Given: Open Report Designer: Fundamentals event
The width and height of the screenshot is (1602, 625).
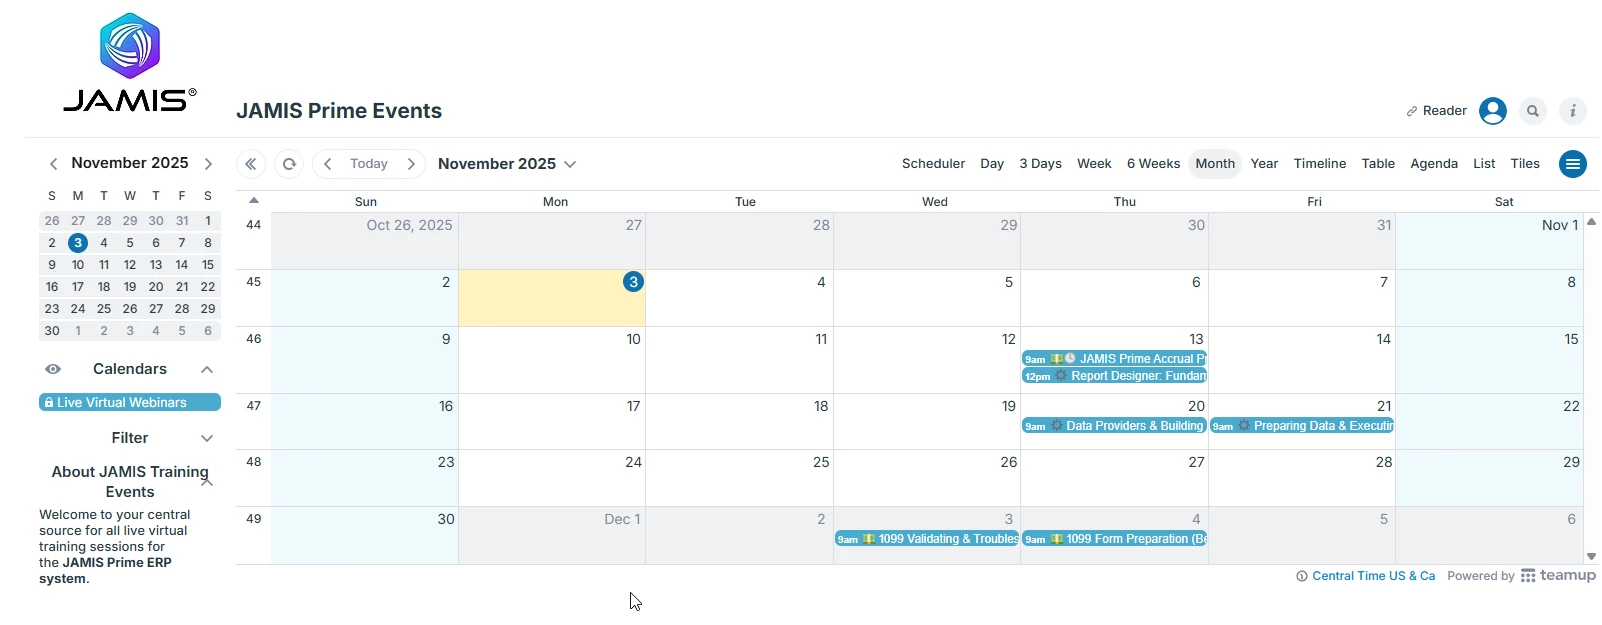Looking at the screenshot, I should (1114, 376).
